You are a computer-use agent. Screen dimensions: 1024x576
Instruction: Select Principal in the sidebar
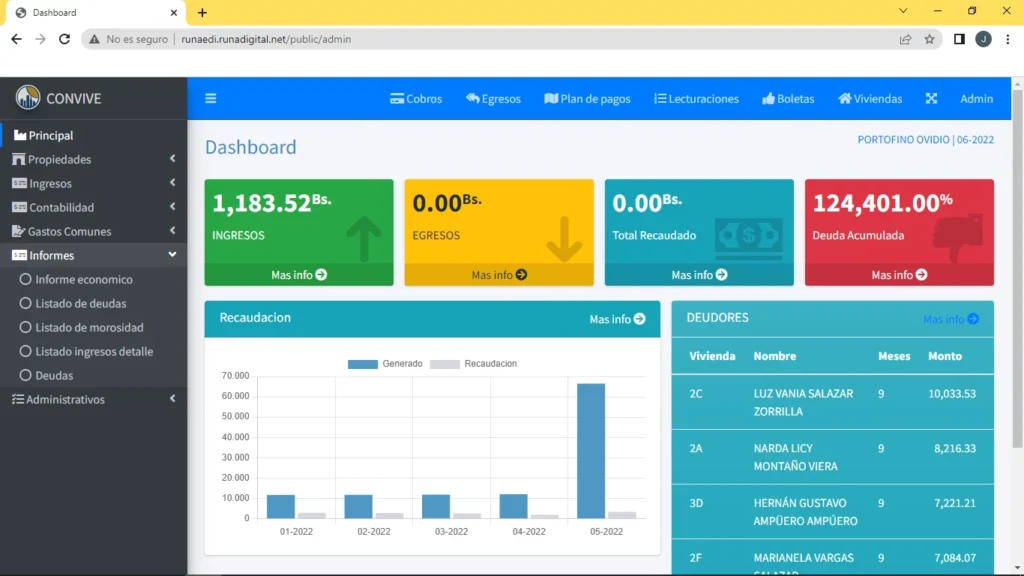50,136
